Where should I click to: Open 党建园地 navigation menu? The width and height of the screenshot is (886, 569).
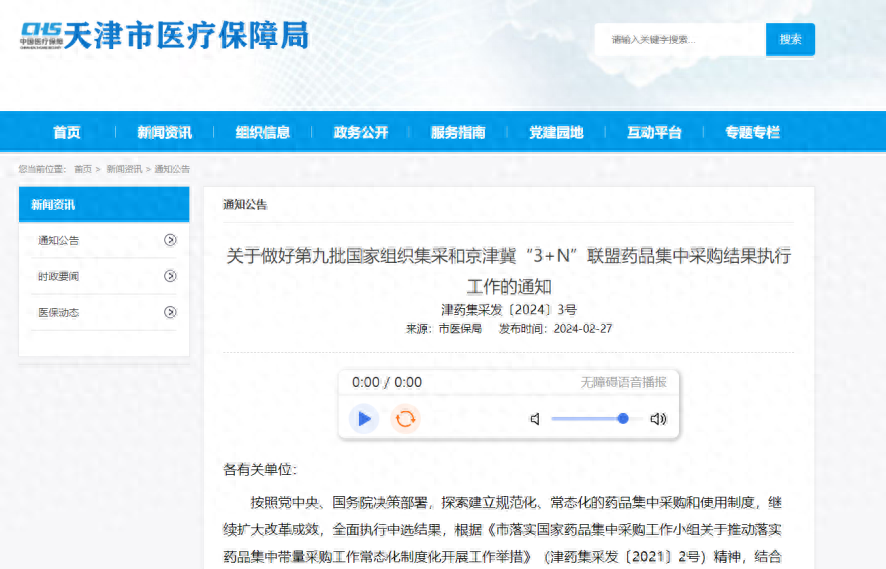[x=556, y=132]
